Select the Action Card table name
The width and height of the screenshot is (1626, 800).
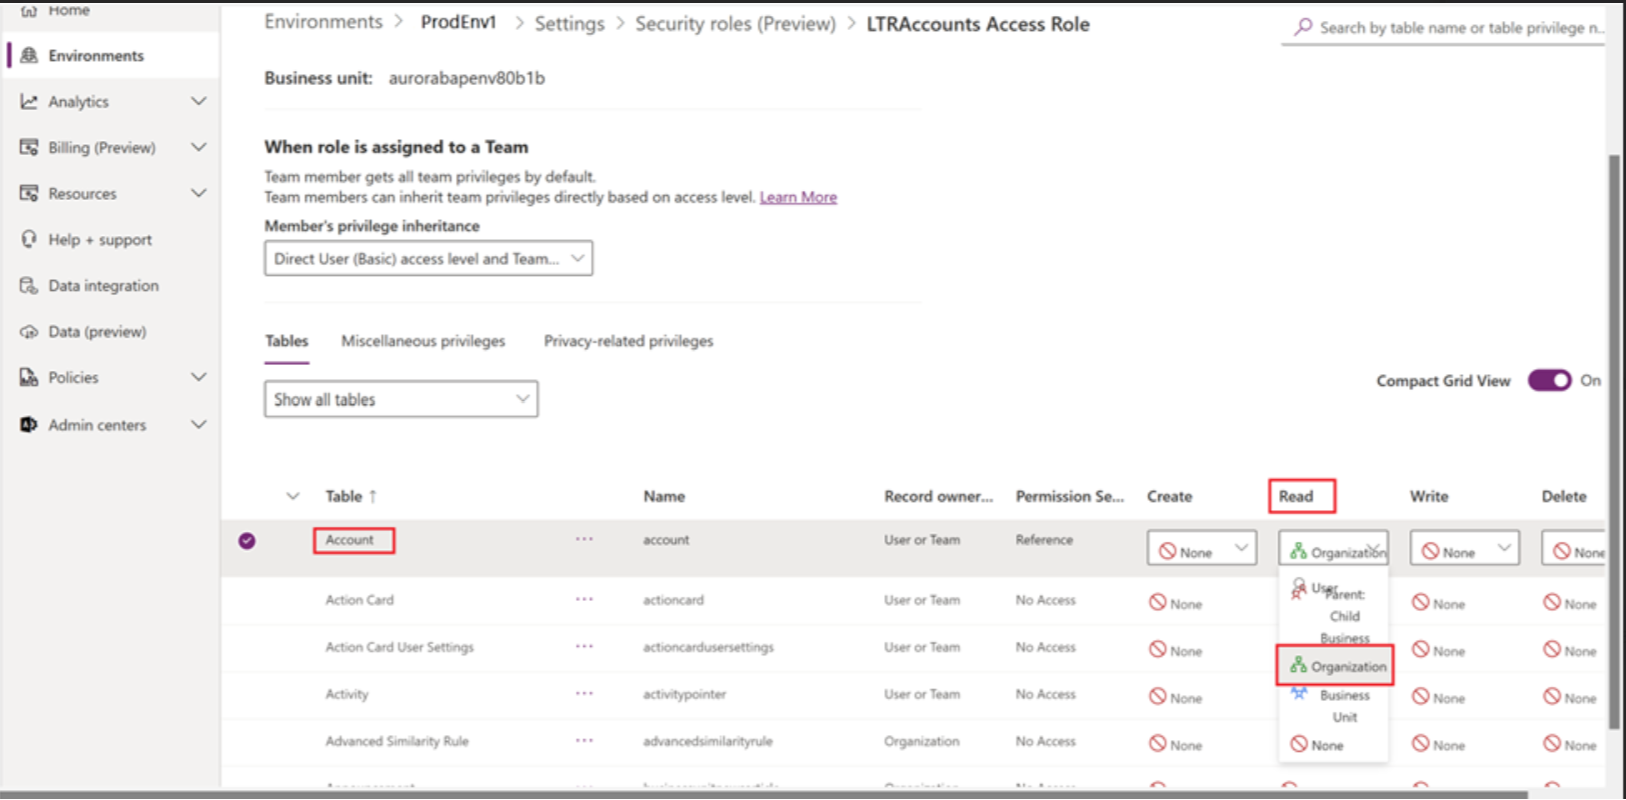[359, 600]
